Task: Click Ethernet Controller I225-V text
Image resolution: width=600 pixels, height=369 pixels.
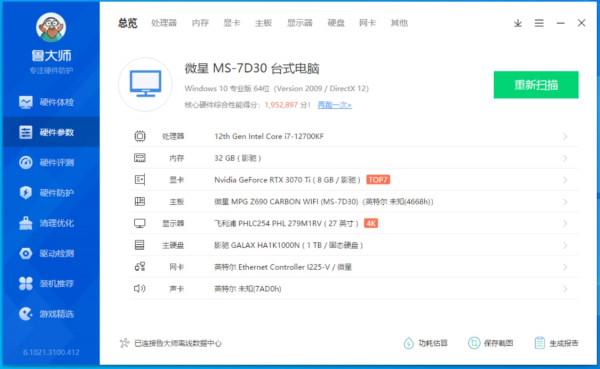Action: [284, 267]
